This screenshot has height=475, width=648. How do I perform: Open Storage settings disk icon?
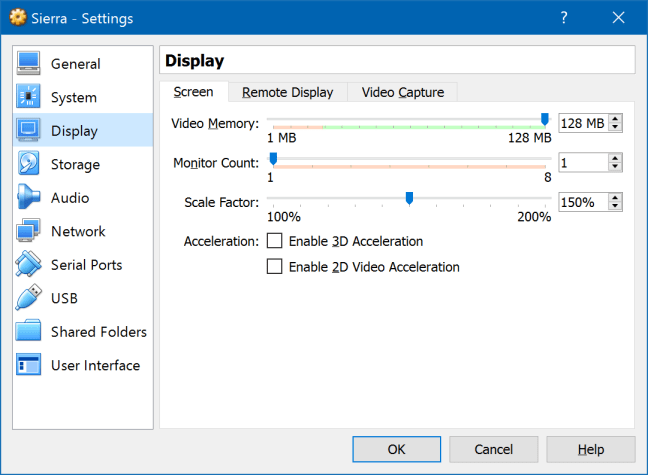pos(28,165)
